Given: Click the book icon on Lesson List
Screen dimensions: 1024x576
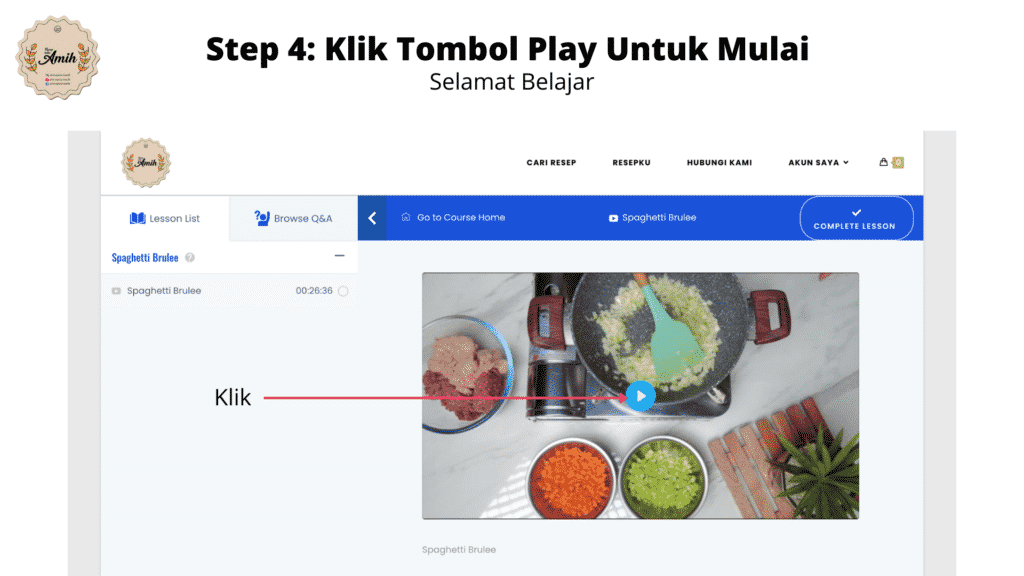Looking at the screenshot, I should tap(137, 218).
